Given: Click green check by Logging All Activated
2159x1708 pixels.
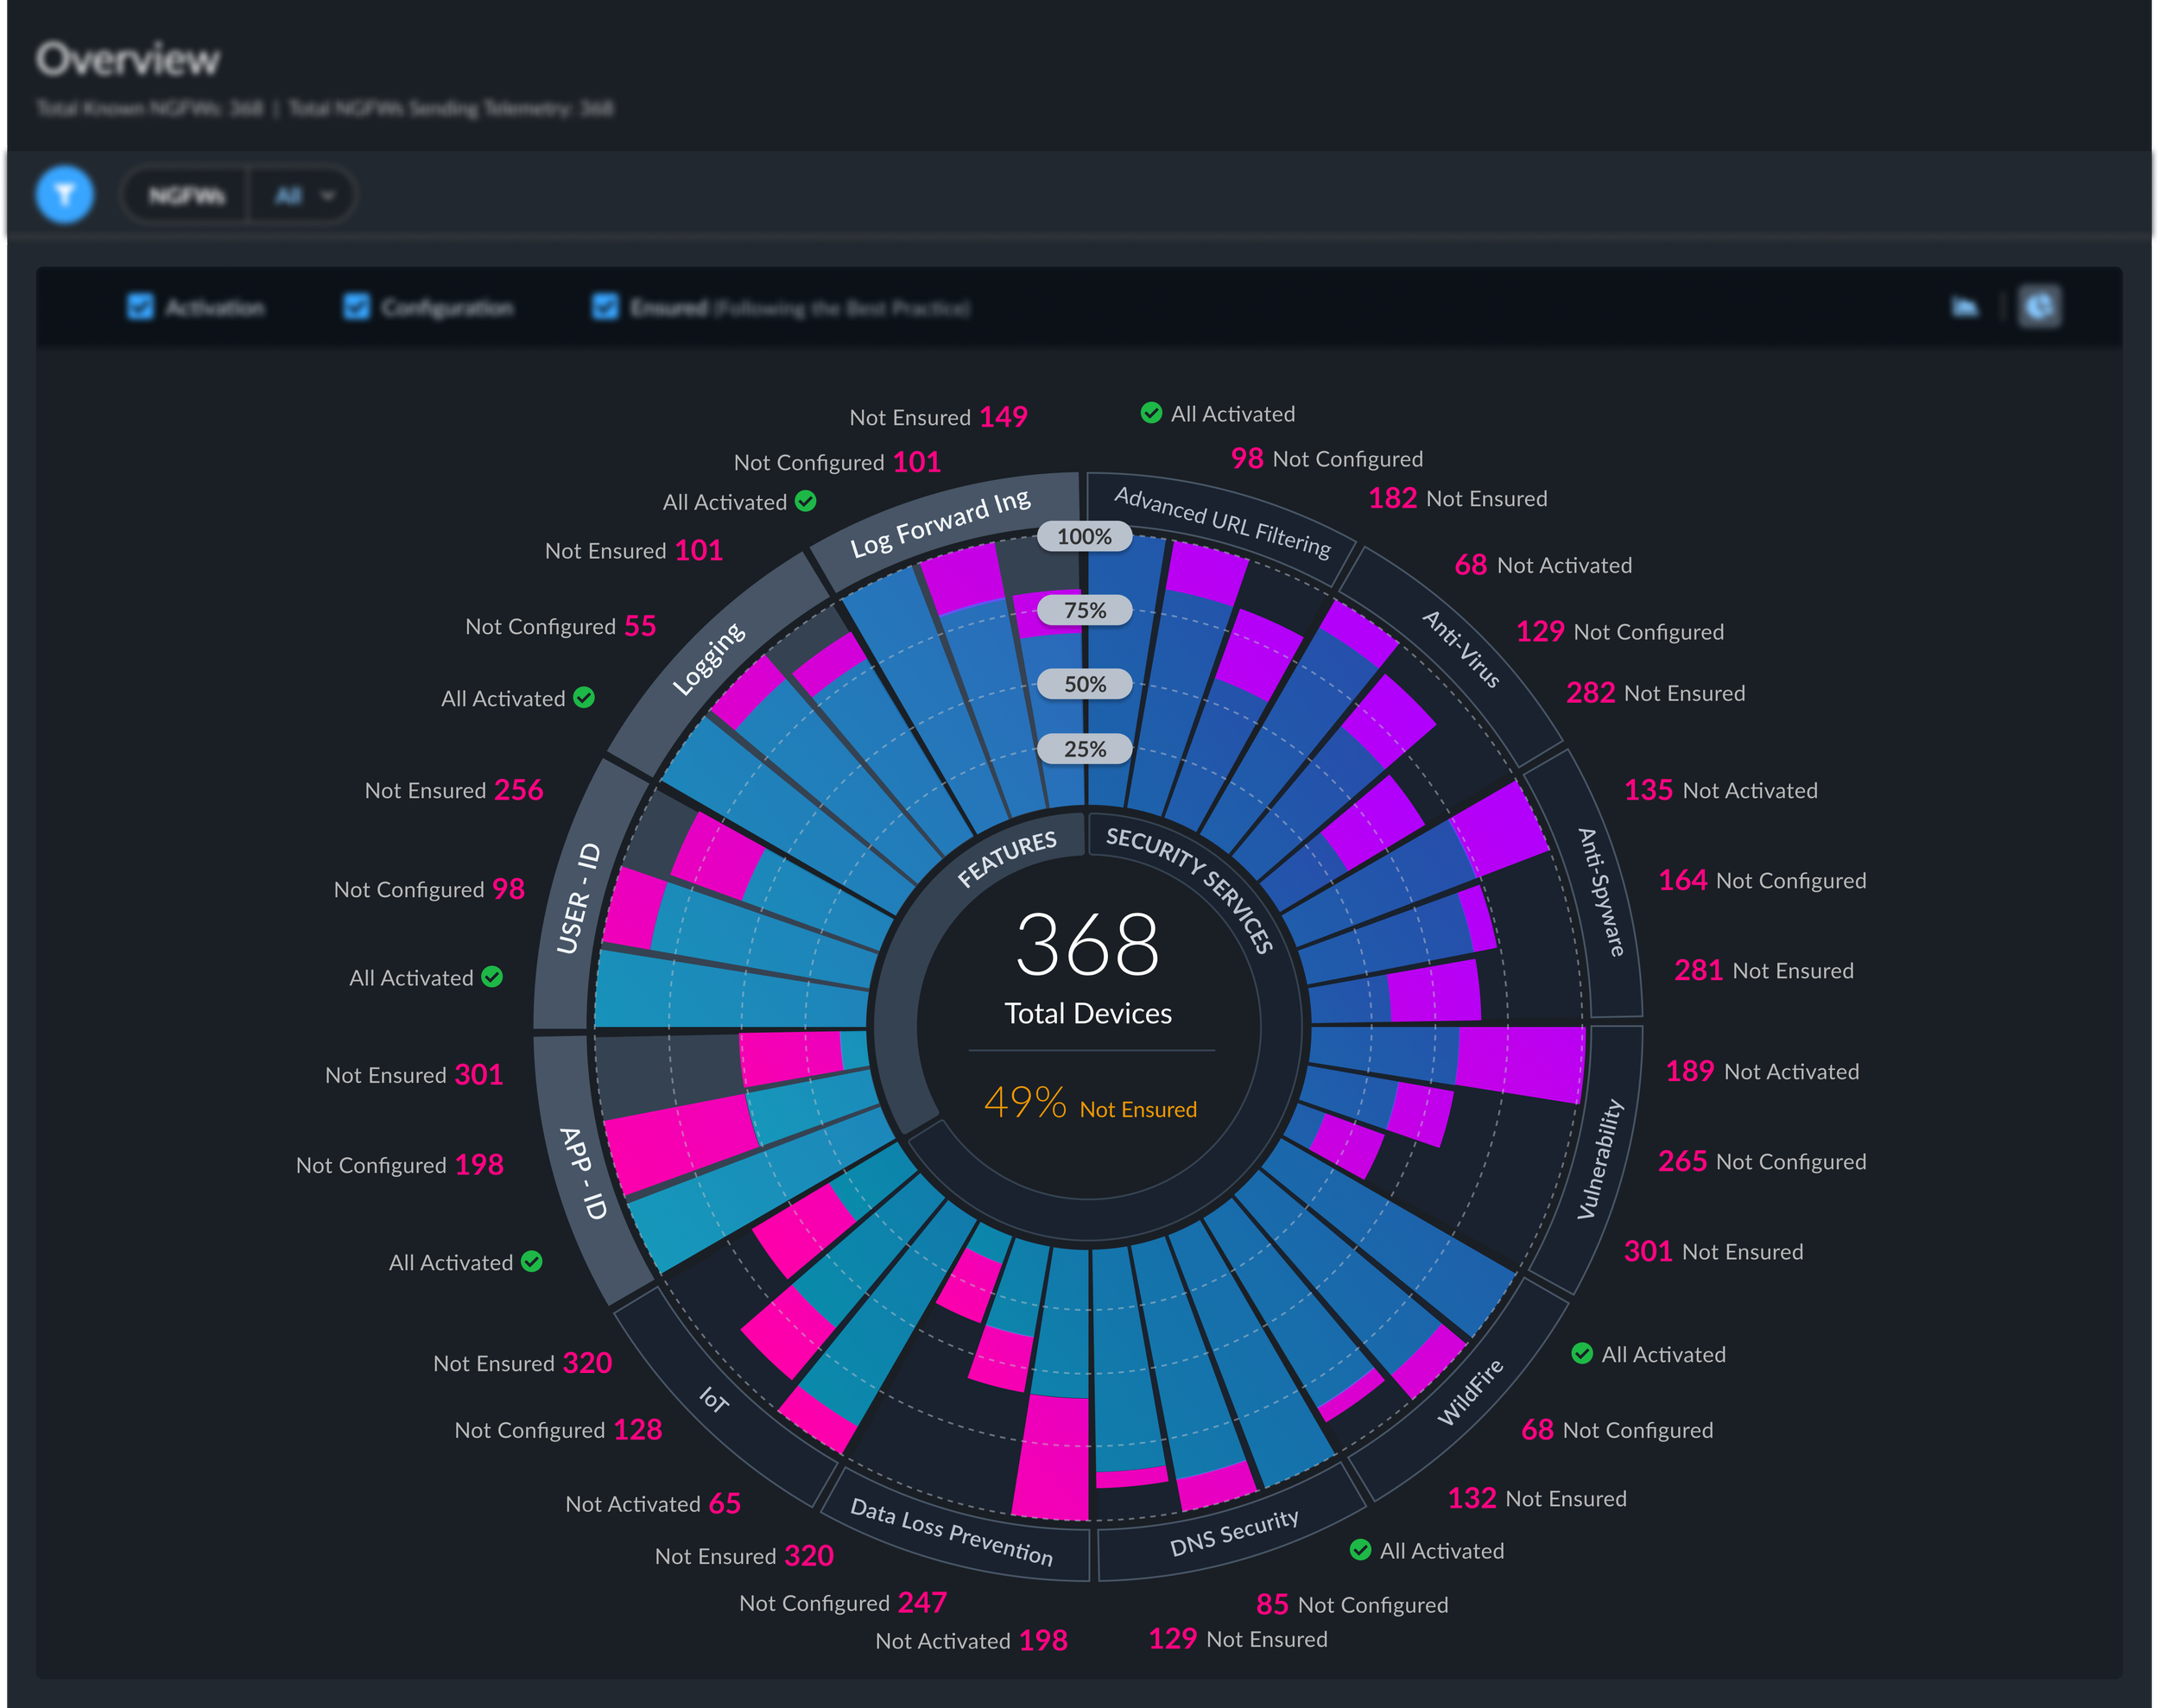Looking at the screenshot, I should [x=584, y=697].
